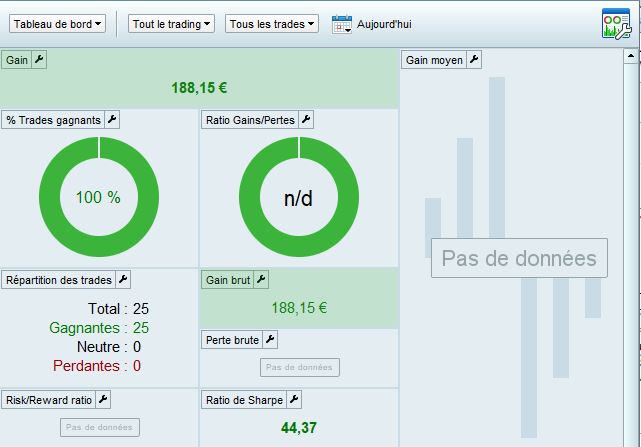The height and width of the screenshot is (447, 641).
Task: Click the Neutre : 0 line
Action: click(x=109, y=347)
